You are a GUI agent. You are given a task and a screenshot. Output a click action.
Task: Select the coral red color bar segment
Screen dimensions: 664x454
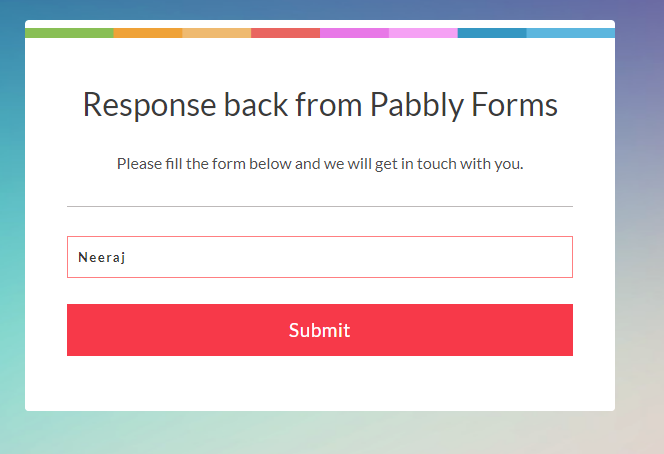pyautogui.click(x=285, y=33)
